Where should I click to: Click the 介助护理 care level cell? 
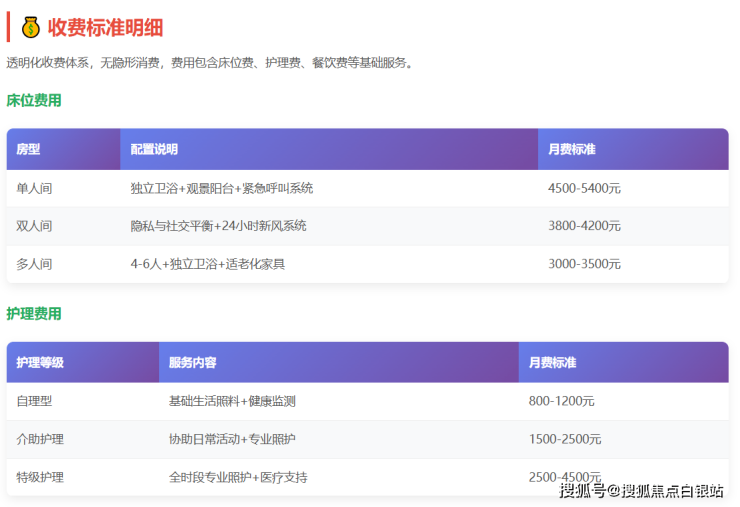pyautogui.click(x=40, y=439)
